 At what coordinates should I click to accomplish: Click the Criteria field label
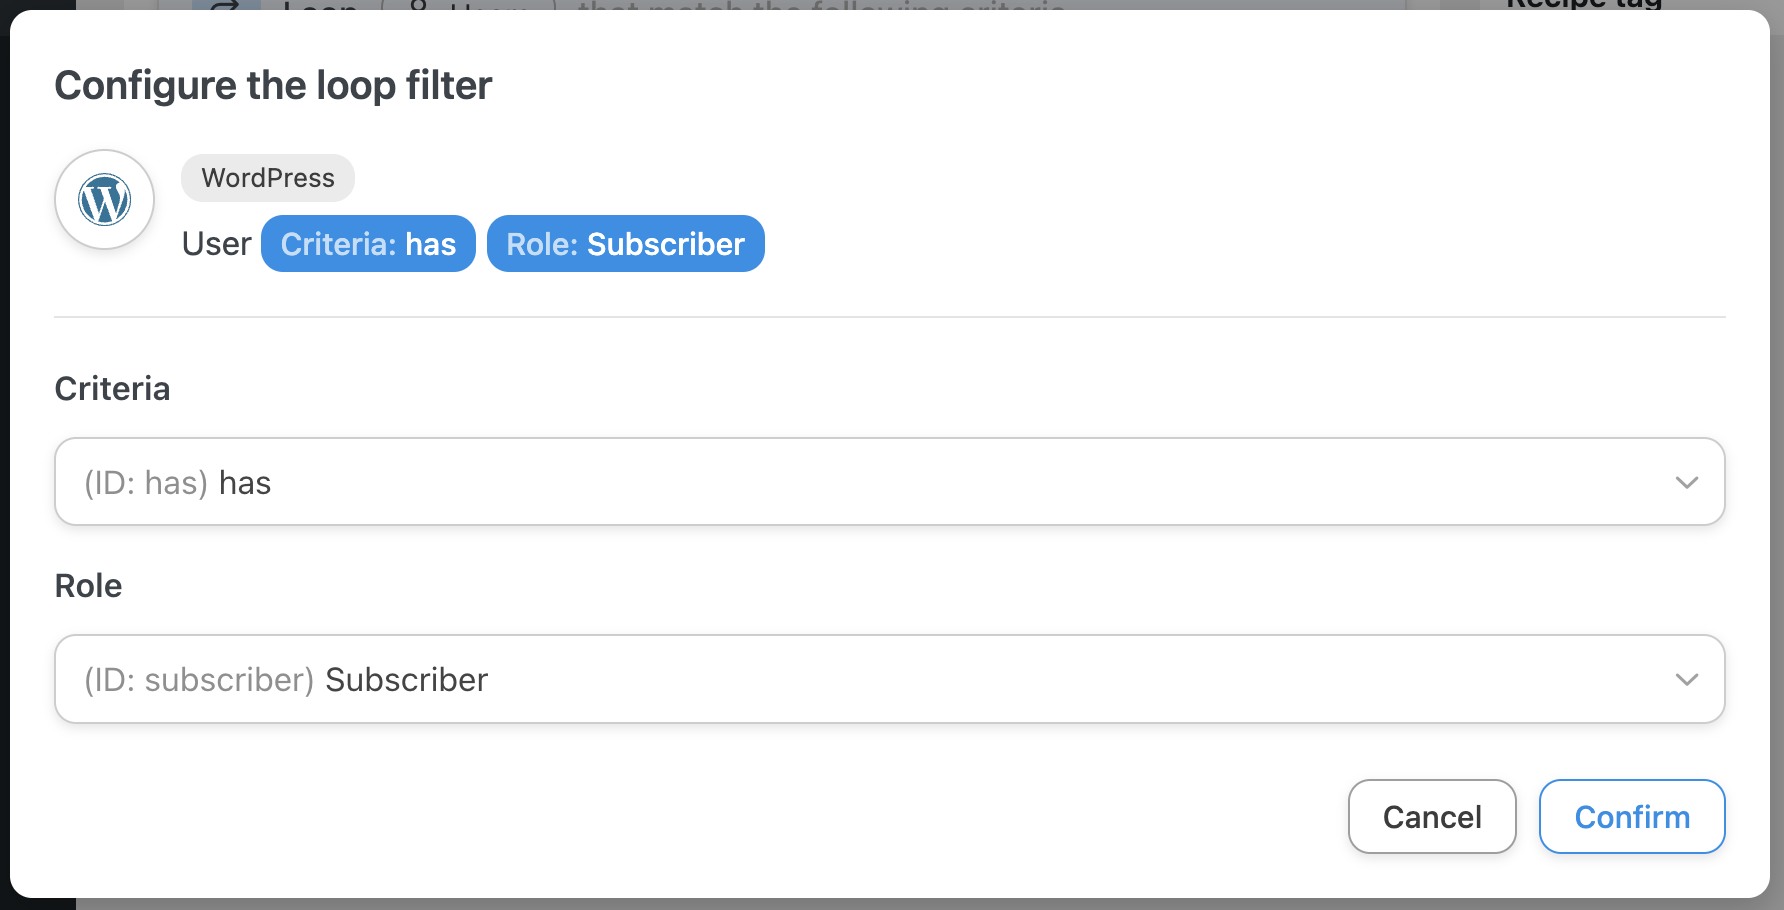112,389
